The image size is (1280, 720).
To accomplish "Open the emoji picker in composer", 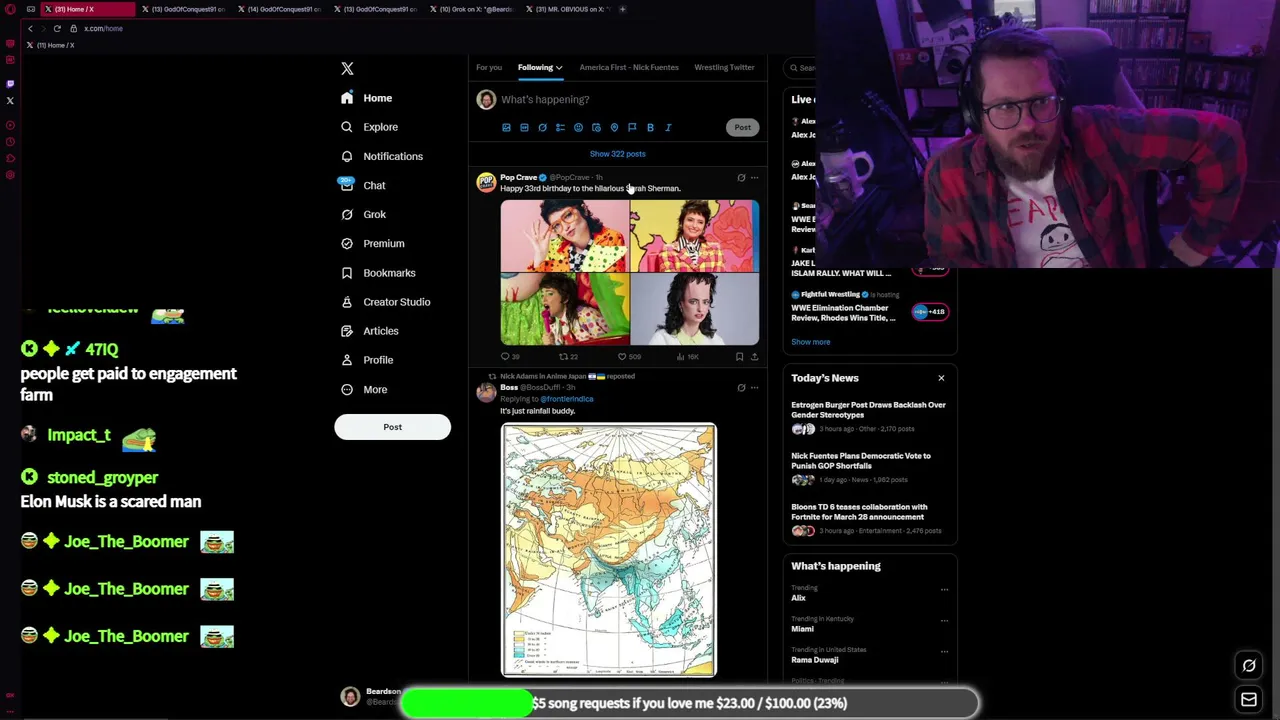I will click(578, 128).
